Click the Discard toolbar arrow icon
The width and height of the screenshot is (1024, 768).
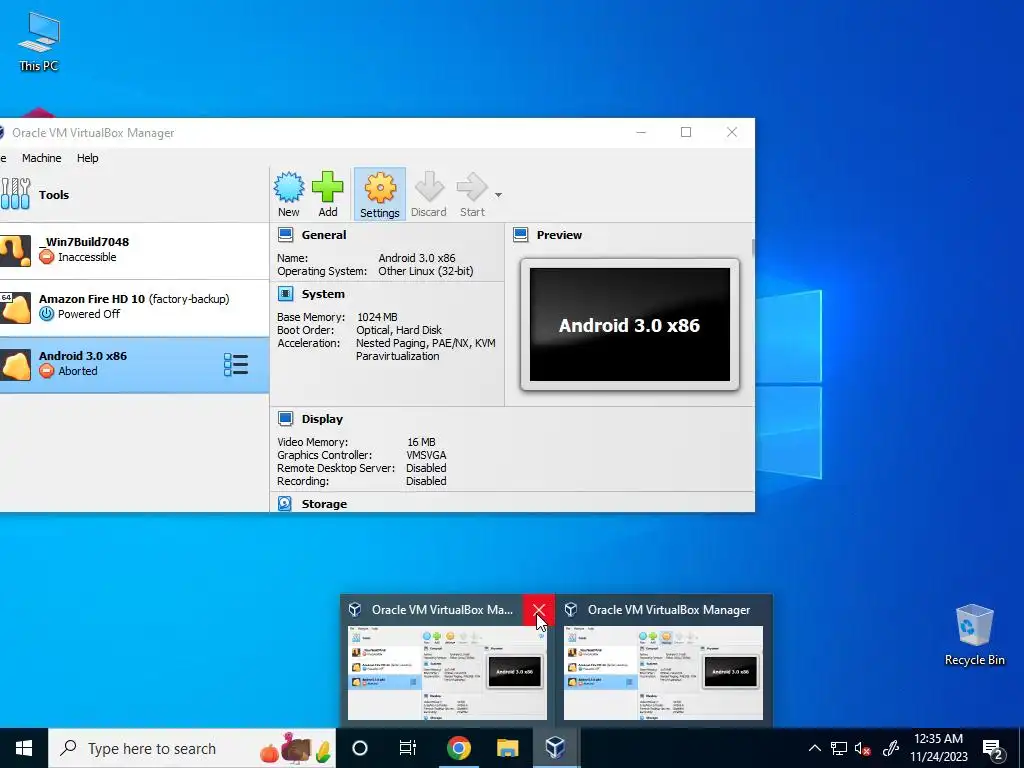tap(429, 187)
